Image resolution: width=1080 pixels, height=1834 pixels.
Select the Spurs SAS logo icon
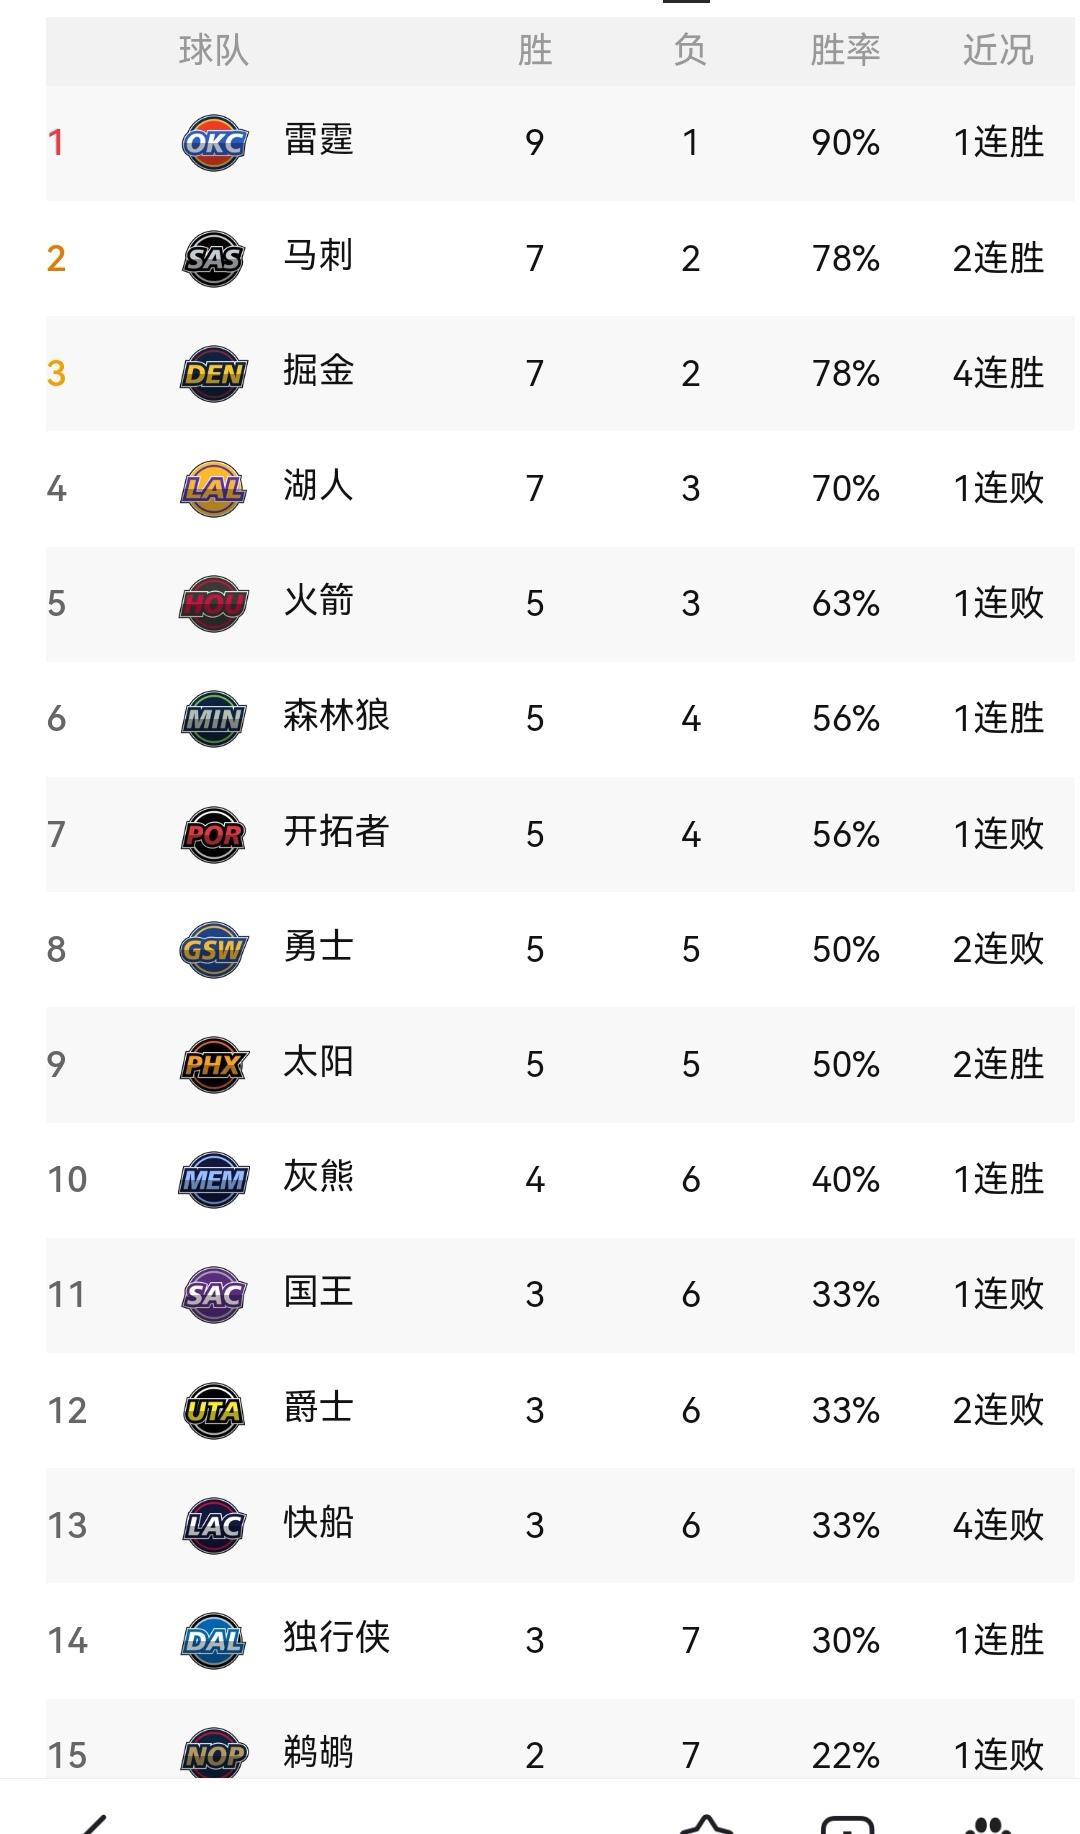click(x=213, y=257)
